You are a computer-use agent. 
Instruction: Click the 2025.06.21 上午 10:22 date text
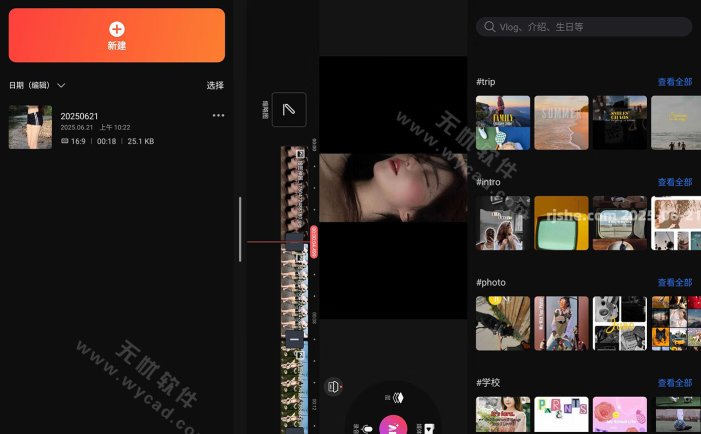(x=95, y=127)
